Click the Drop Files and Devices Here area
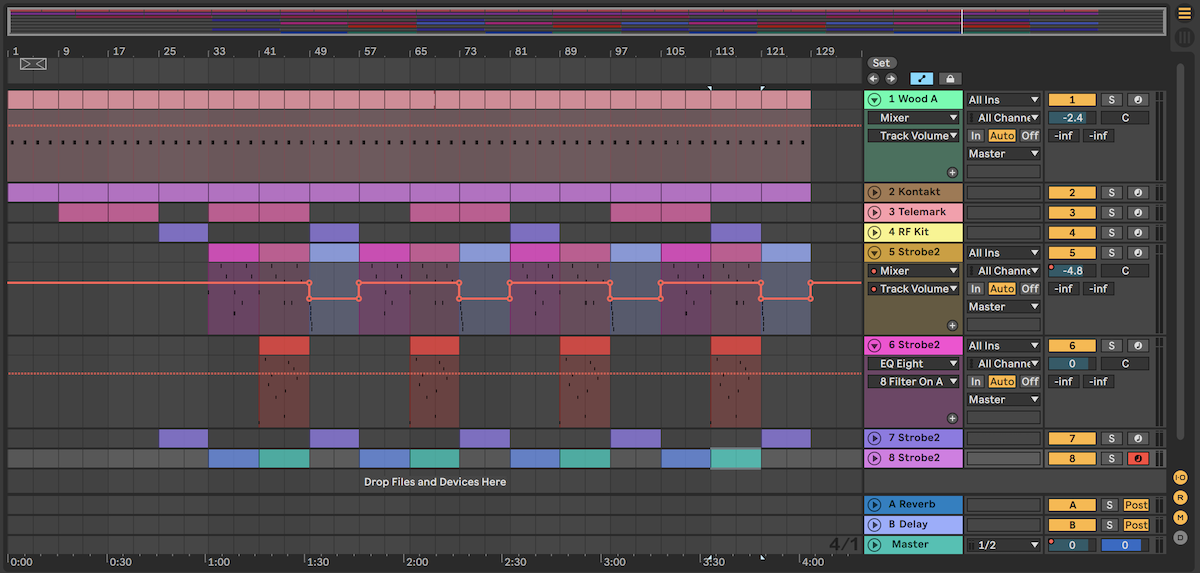Image resolution: width=1200 pixels, height=573 pixels. coord(435,482)
